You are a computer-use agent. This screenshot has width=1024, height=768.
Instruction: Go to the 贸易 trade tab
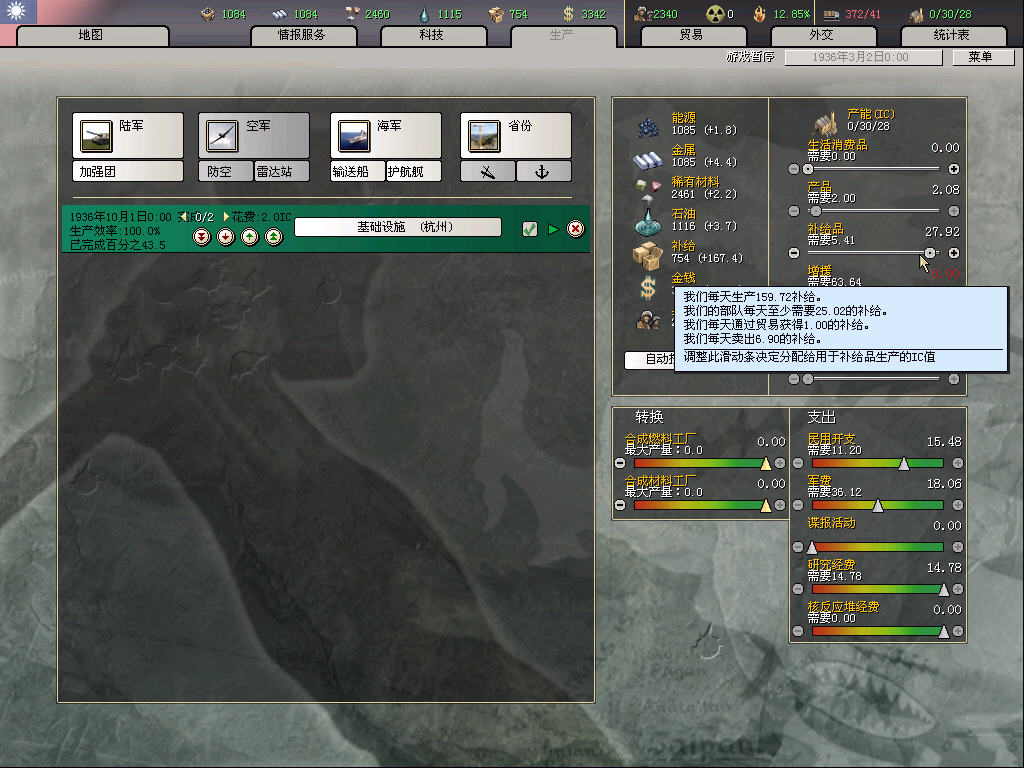click(692, 35)
